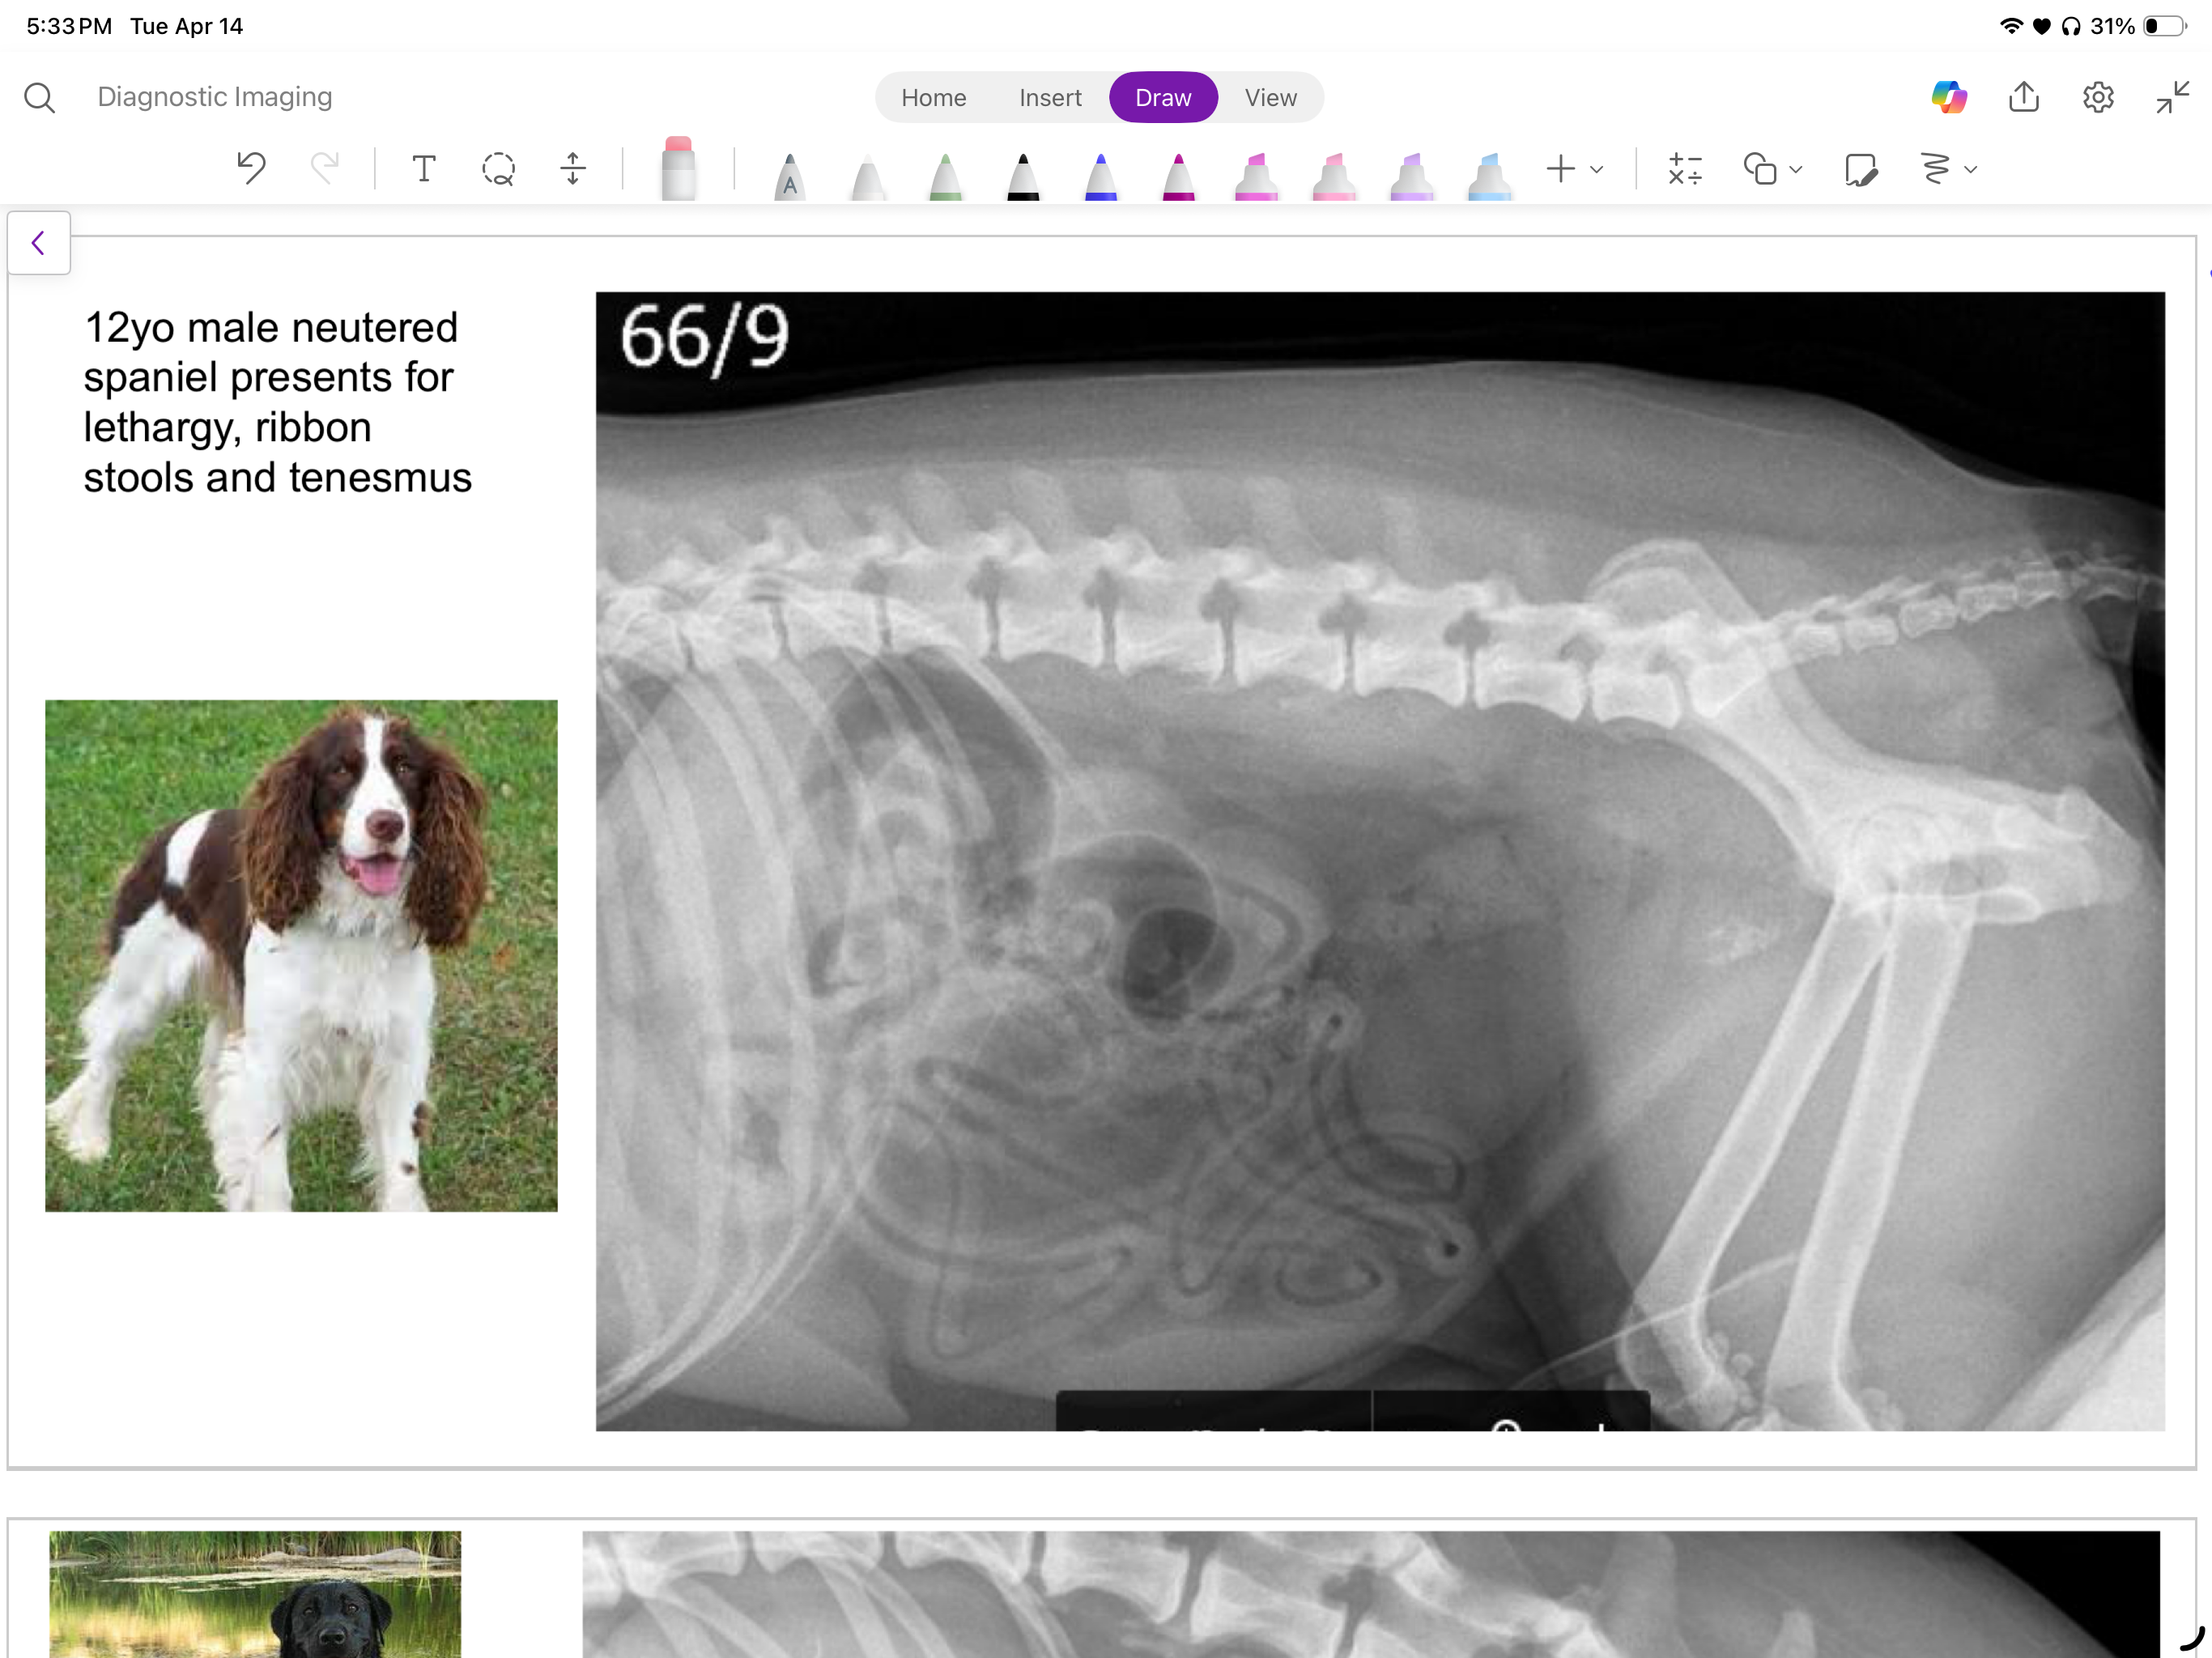
Task: Select the Undo icon
Action: tap(251, 168)
